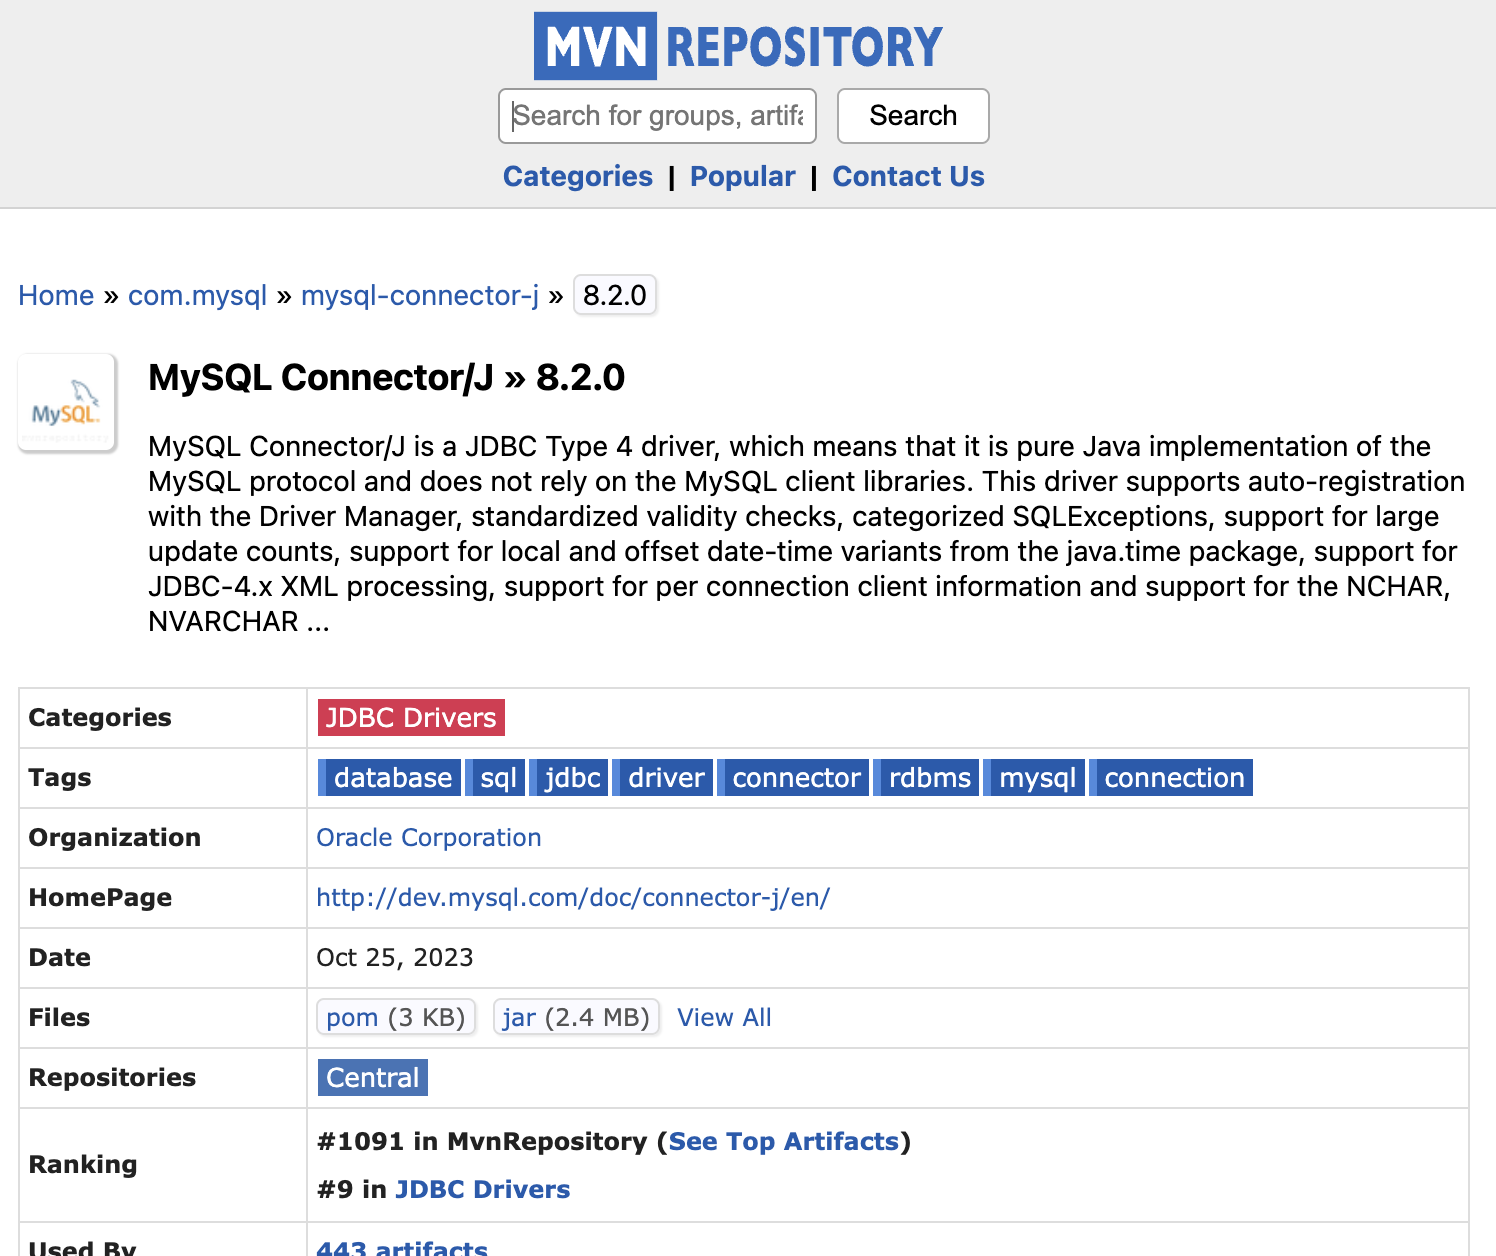Click the Tags row label
The image size is (1496, 1256).
tap(60, 778)
